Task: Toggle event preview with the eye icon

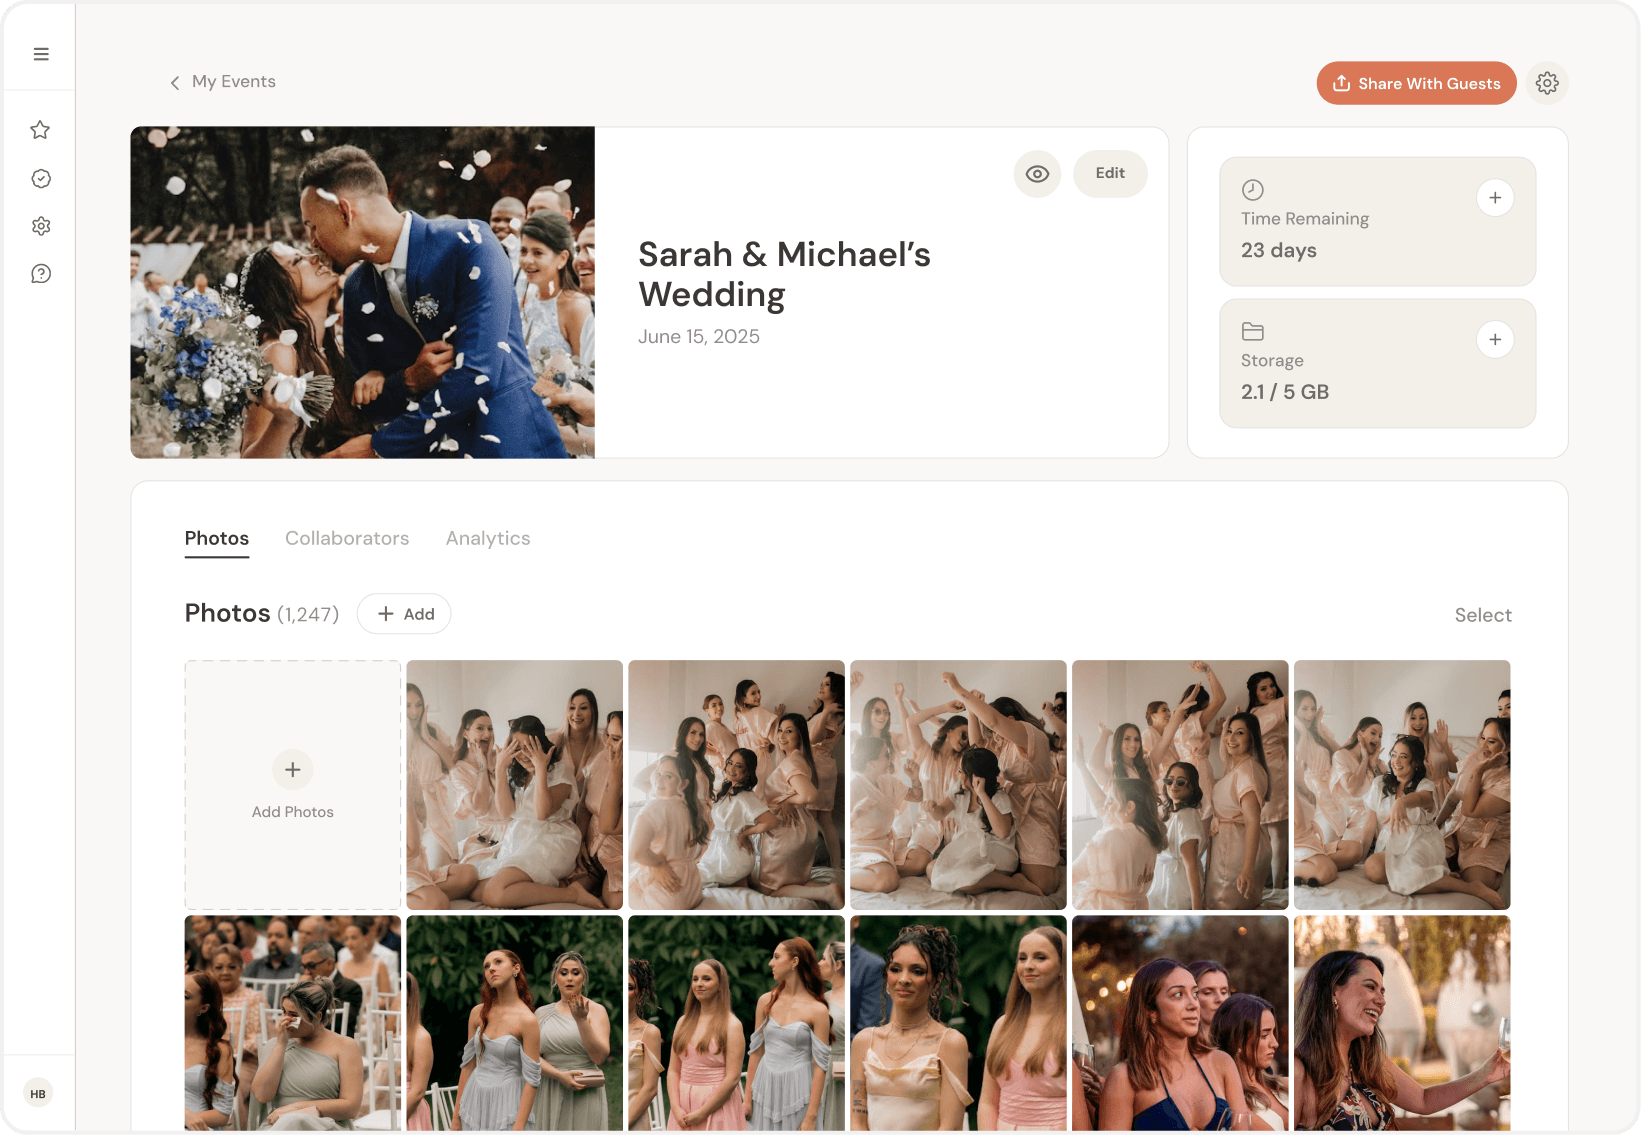Action: (x=1037, y=174)
